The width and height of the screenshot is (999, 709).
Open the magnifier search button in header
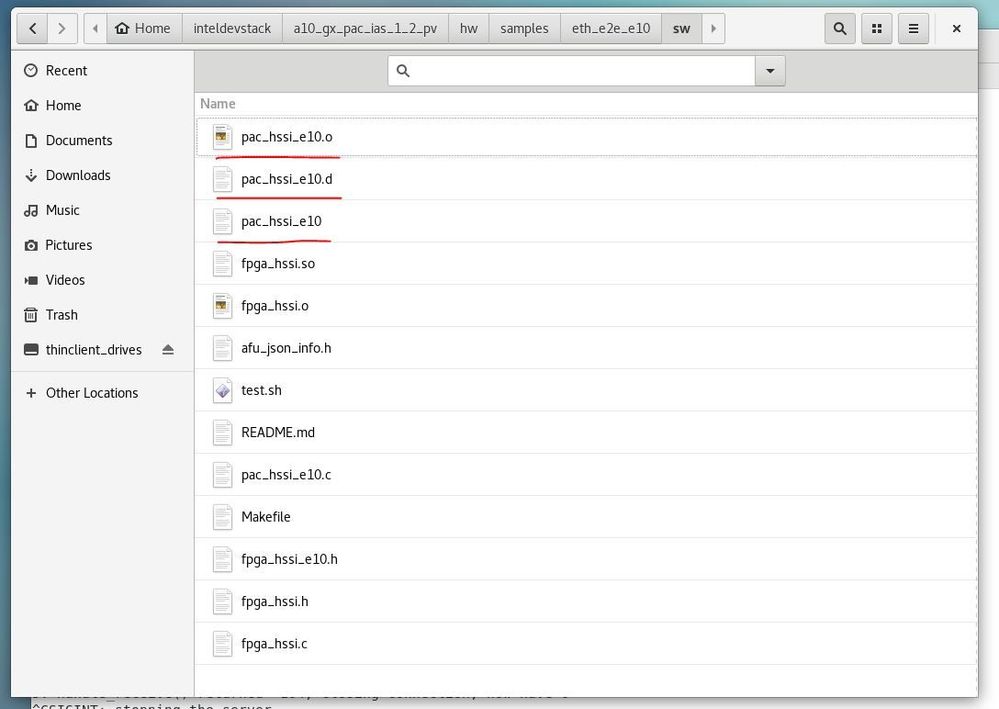[840, 29]
